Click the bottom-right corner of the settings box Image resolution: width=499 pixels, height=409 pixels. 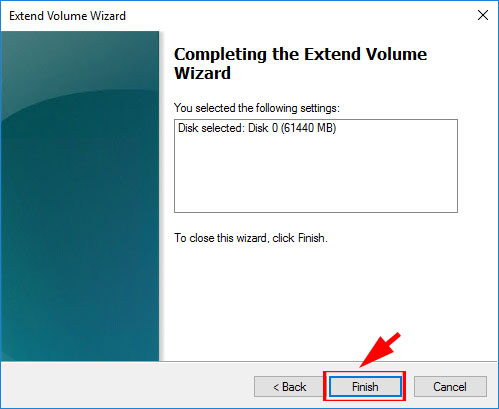pyautogui.click(x=455, y=210)
